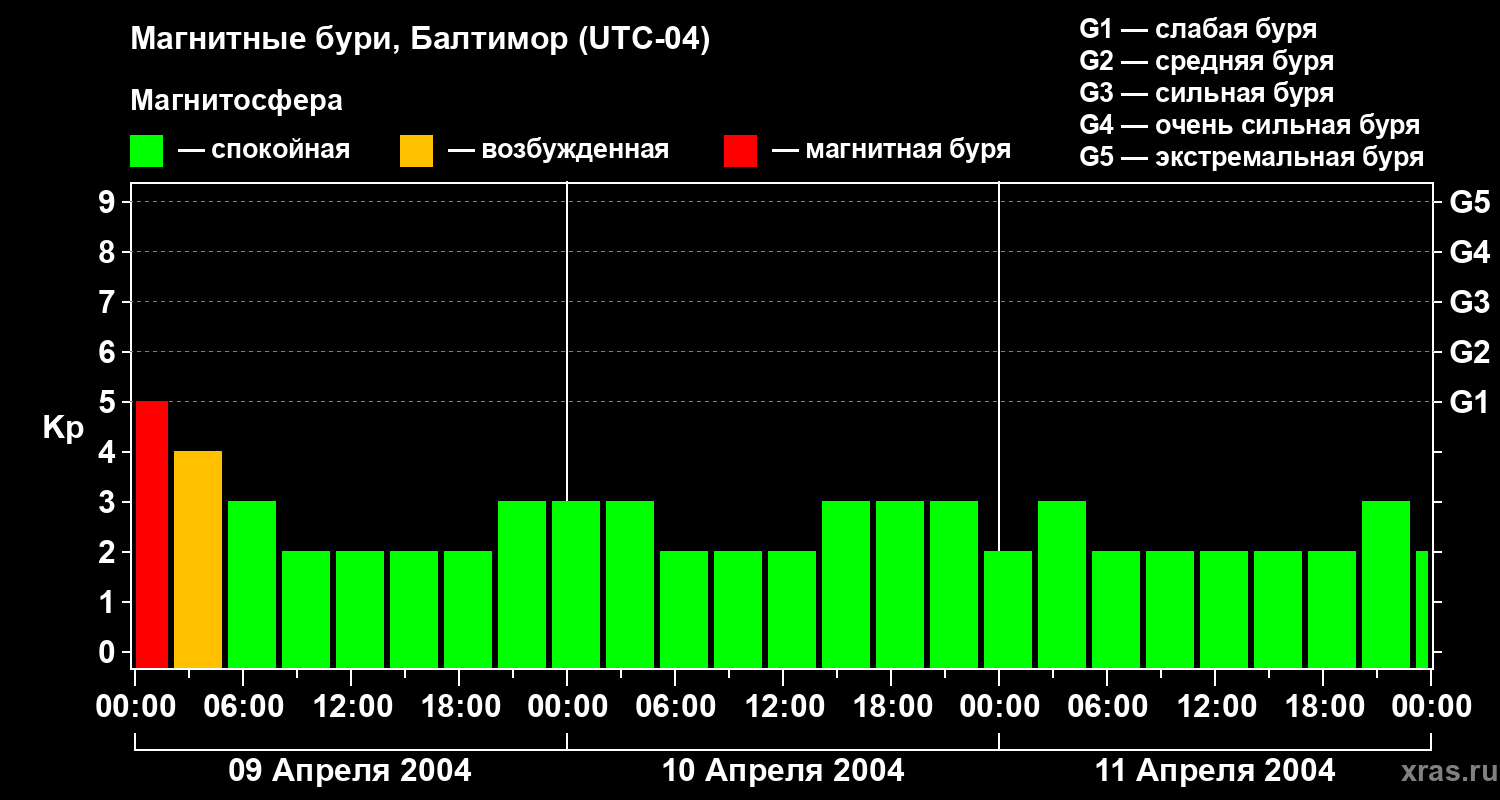Click the '— магнитная буря' legend label
The image size is (1500, 800).
click(892, 150)
